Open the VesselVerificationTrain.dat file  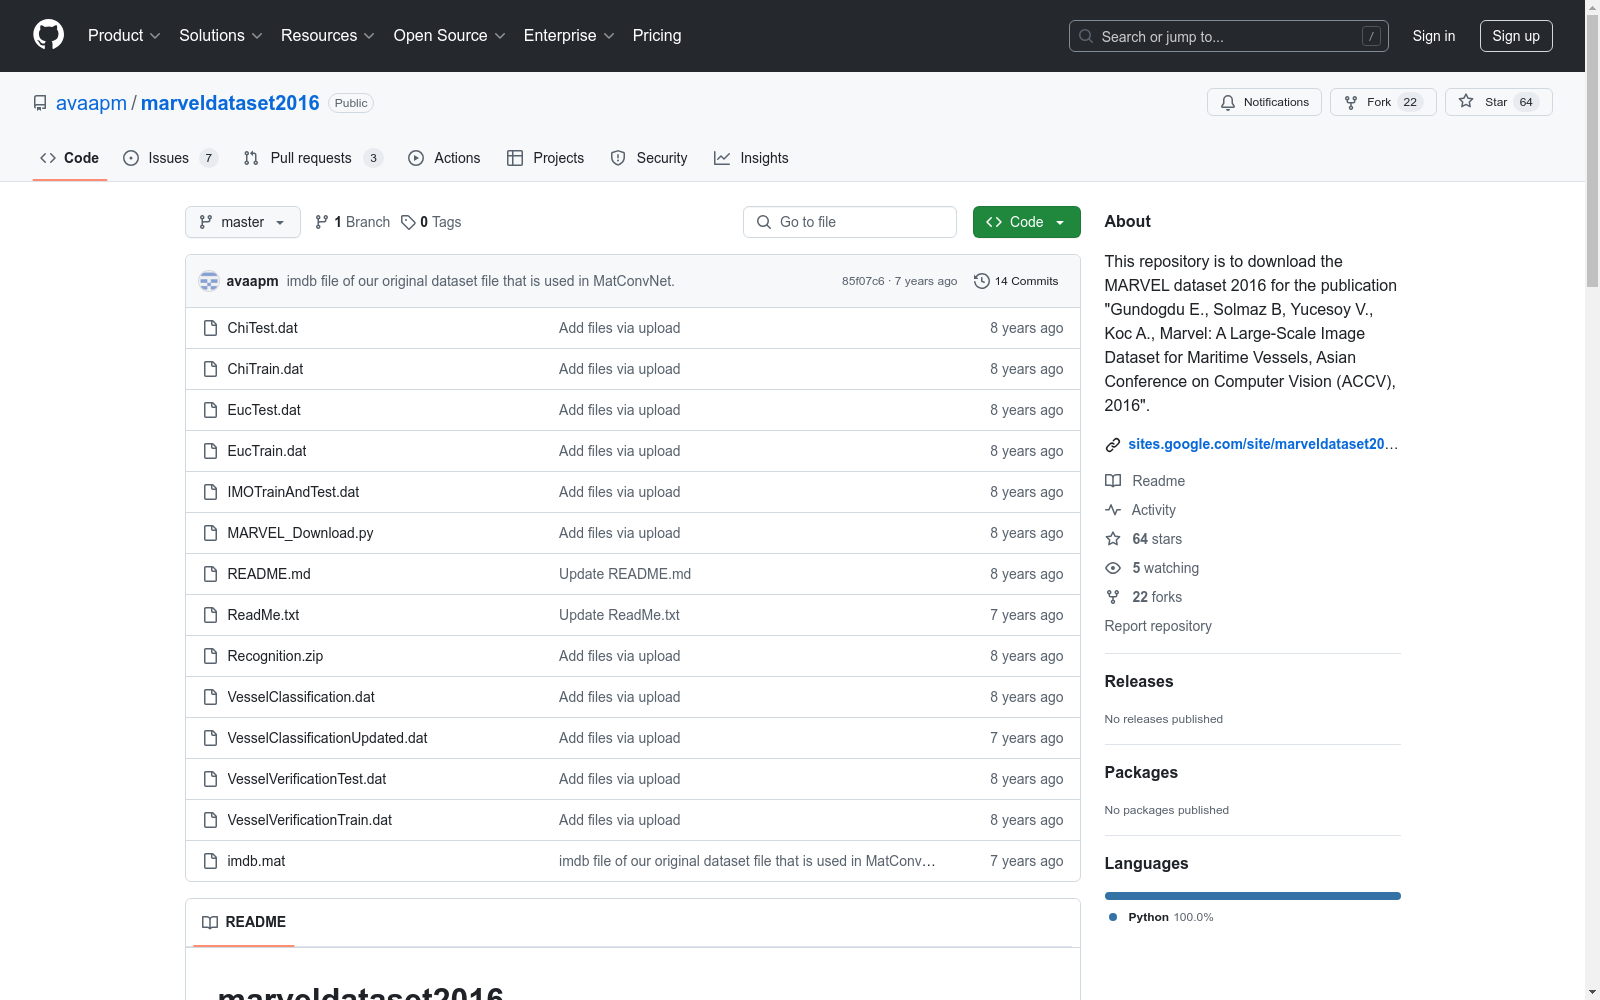310,820
